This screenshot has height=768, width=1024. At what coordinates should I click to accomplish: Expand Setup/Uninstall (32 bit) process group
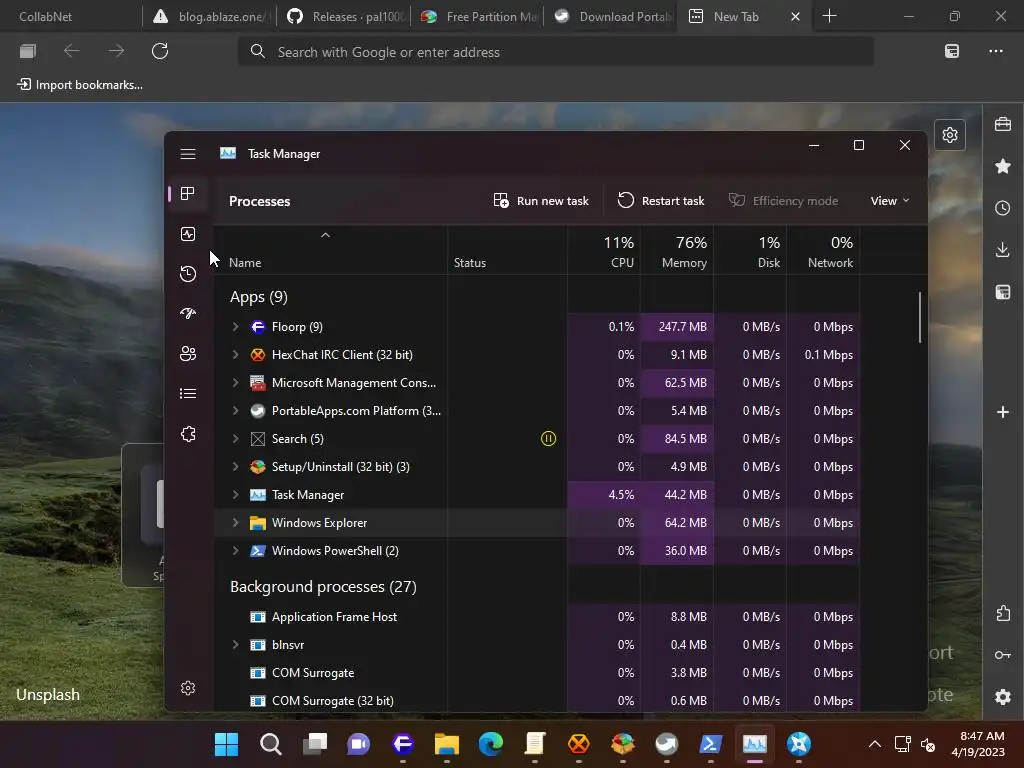point(236,467)
